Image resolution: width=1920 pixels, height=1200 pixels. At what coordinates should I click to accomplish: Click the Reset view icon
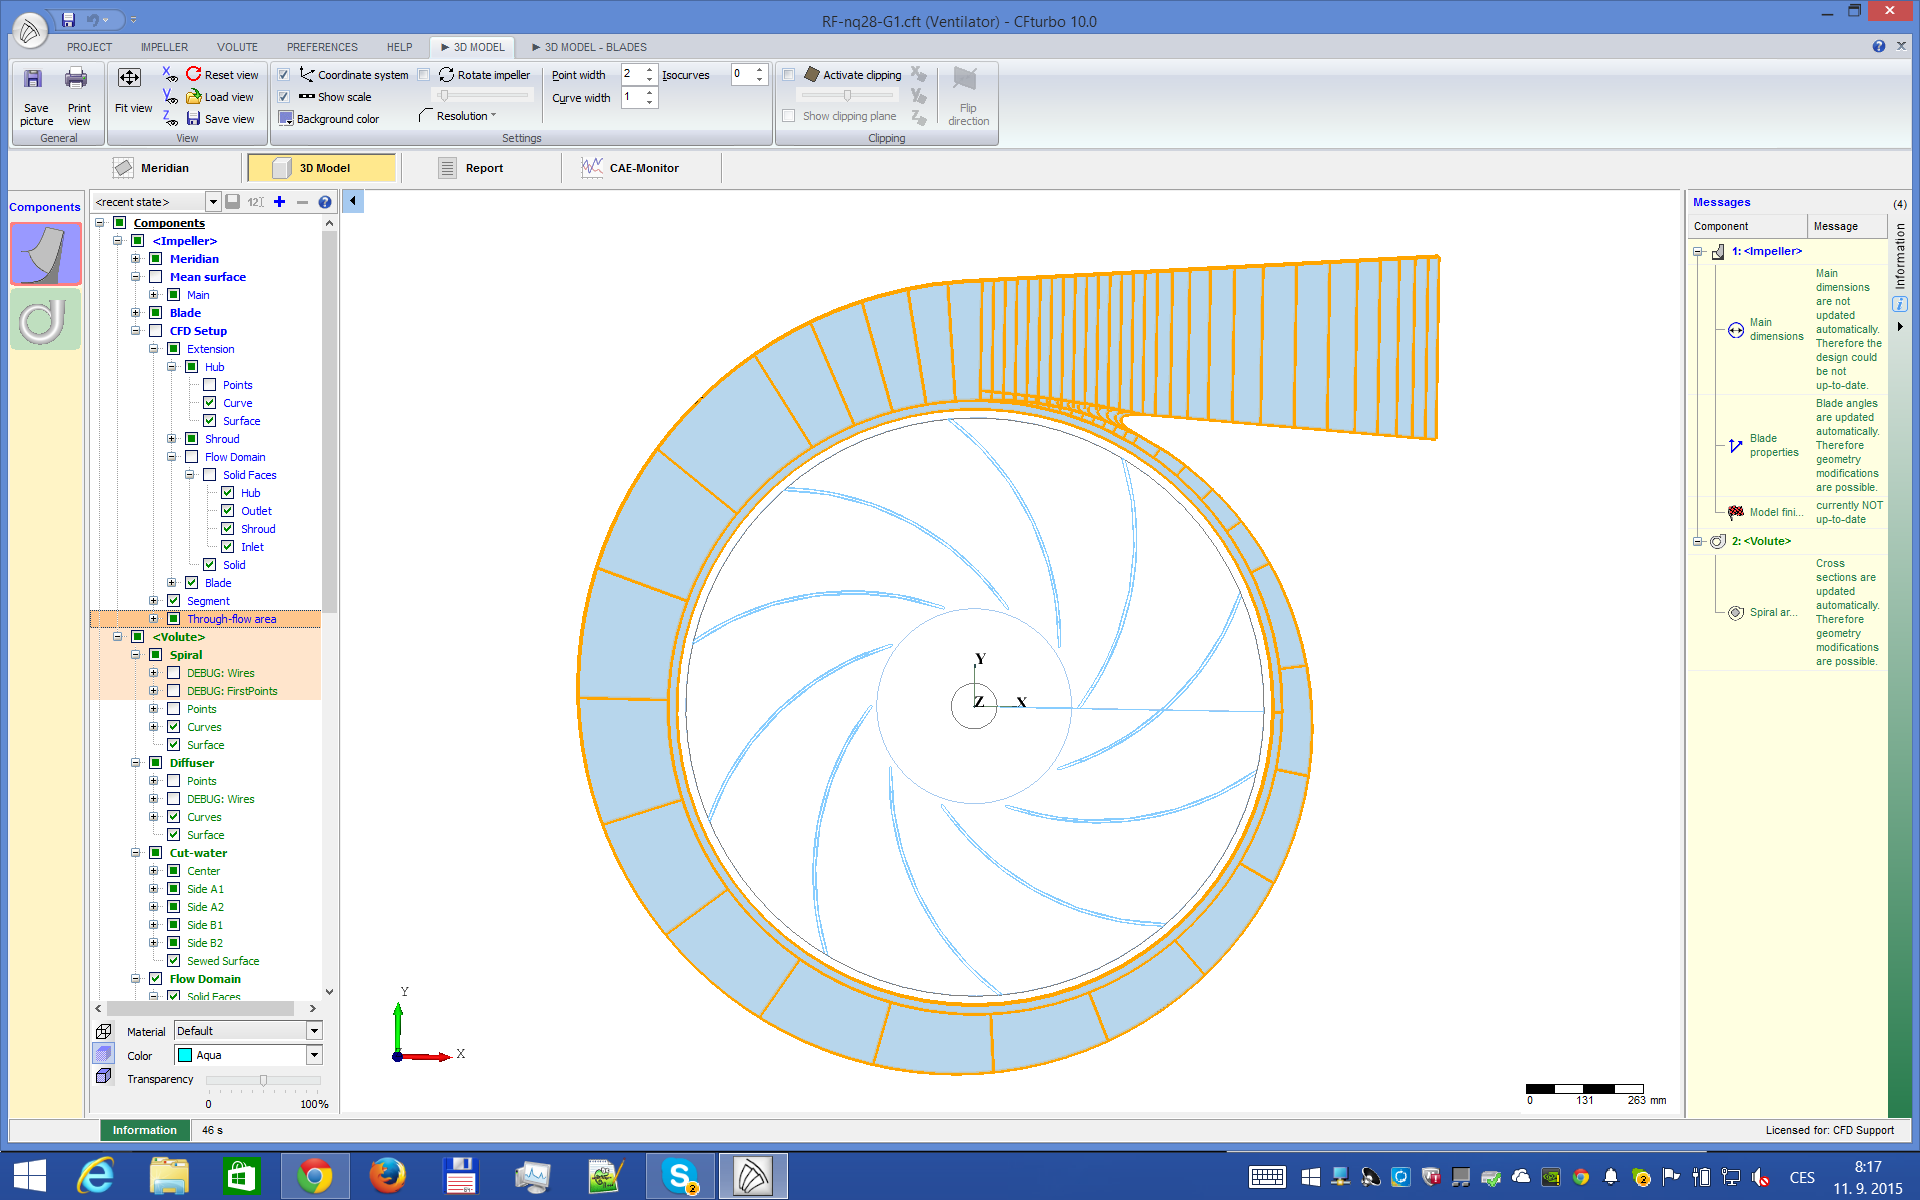(194, 74)
